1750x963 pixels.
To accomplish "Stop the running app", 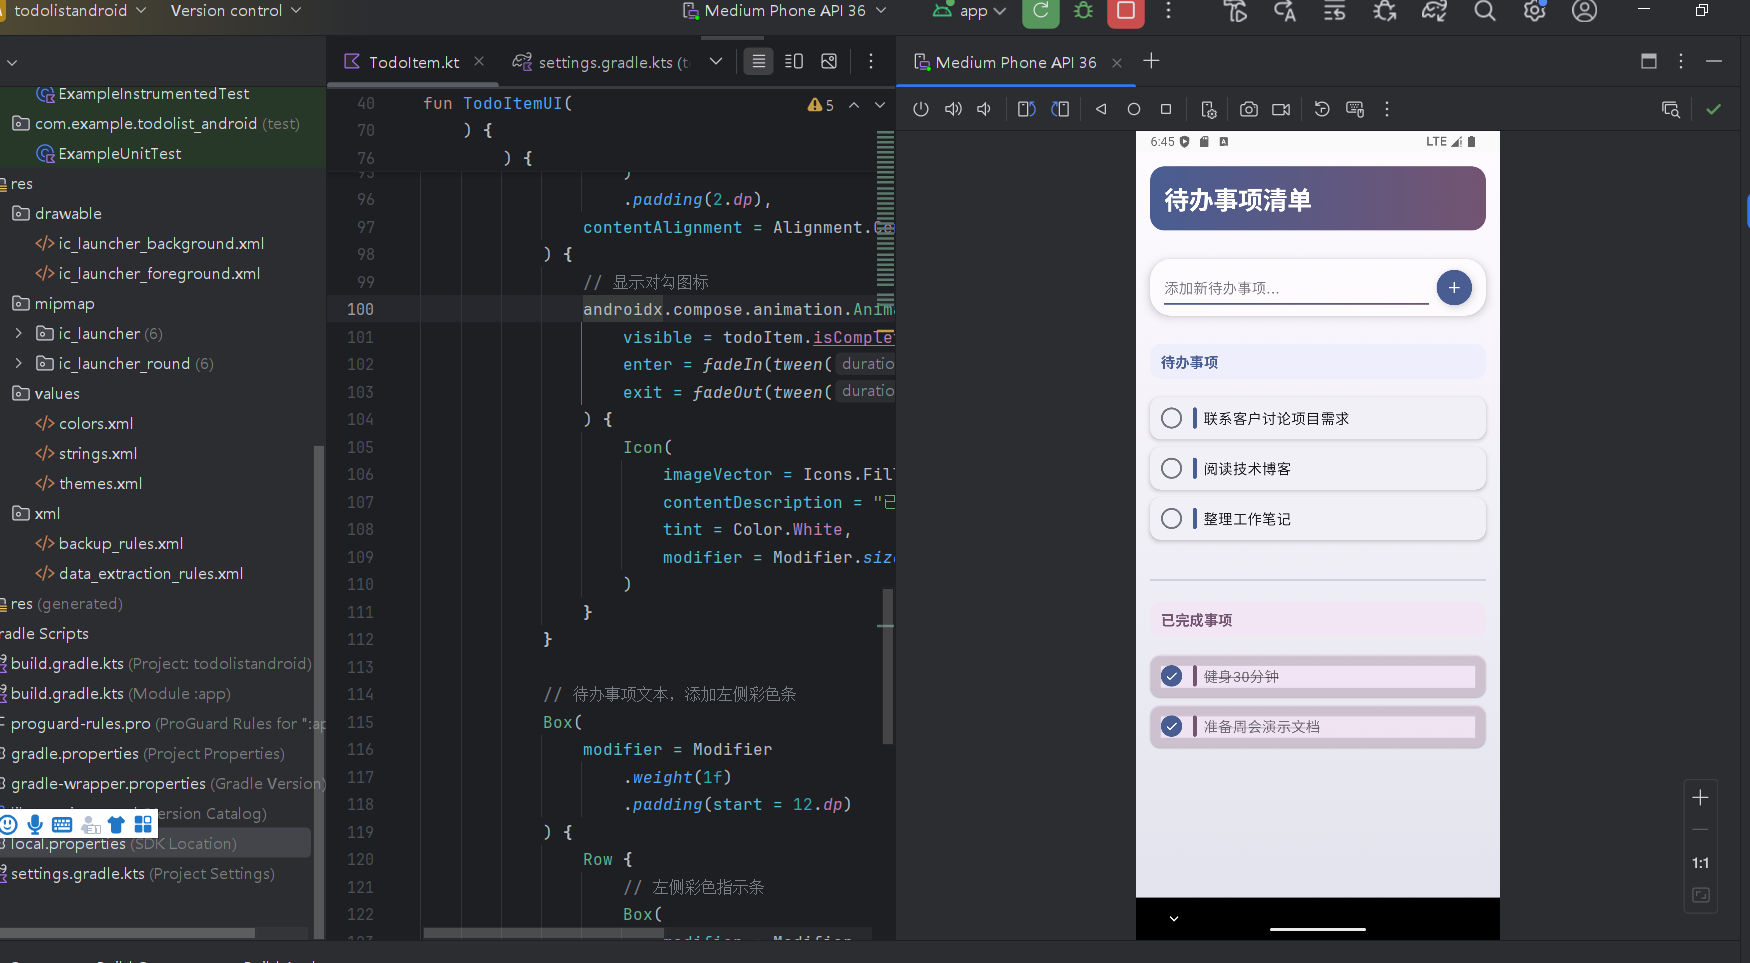I will [1125, 14].
